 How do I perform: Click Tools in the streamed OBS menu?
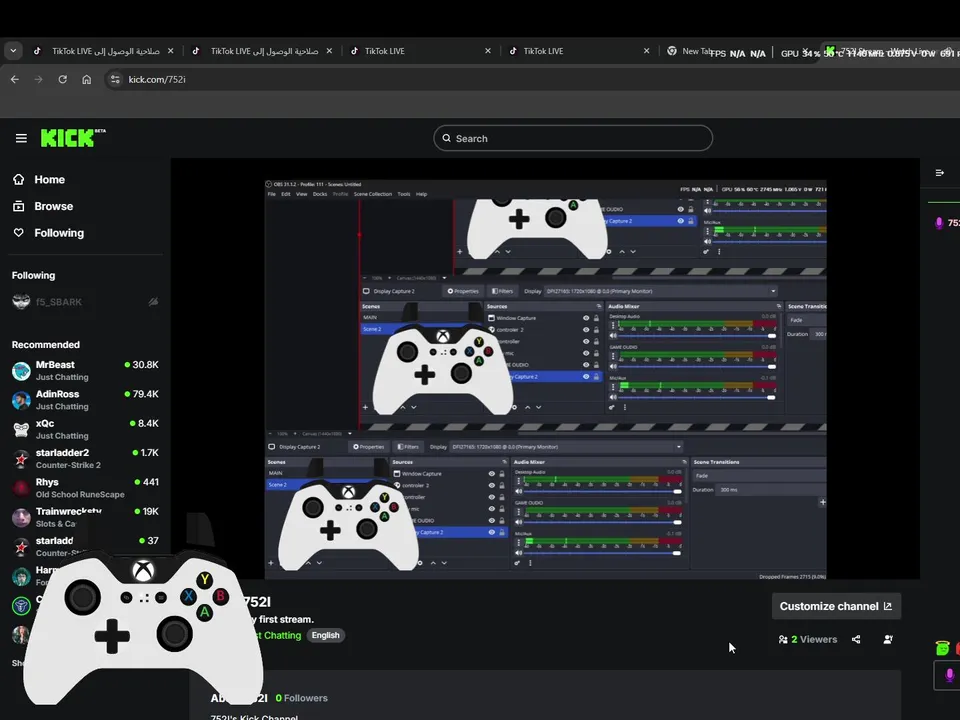(403, 194)
